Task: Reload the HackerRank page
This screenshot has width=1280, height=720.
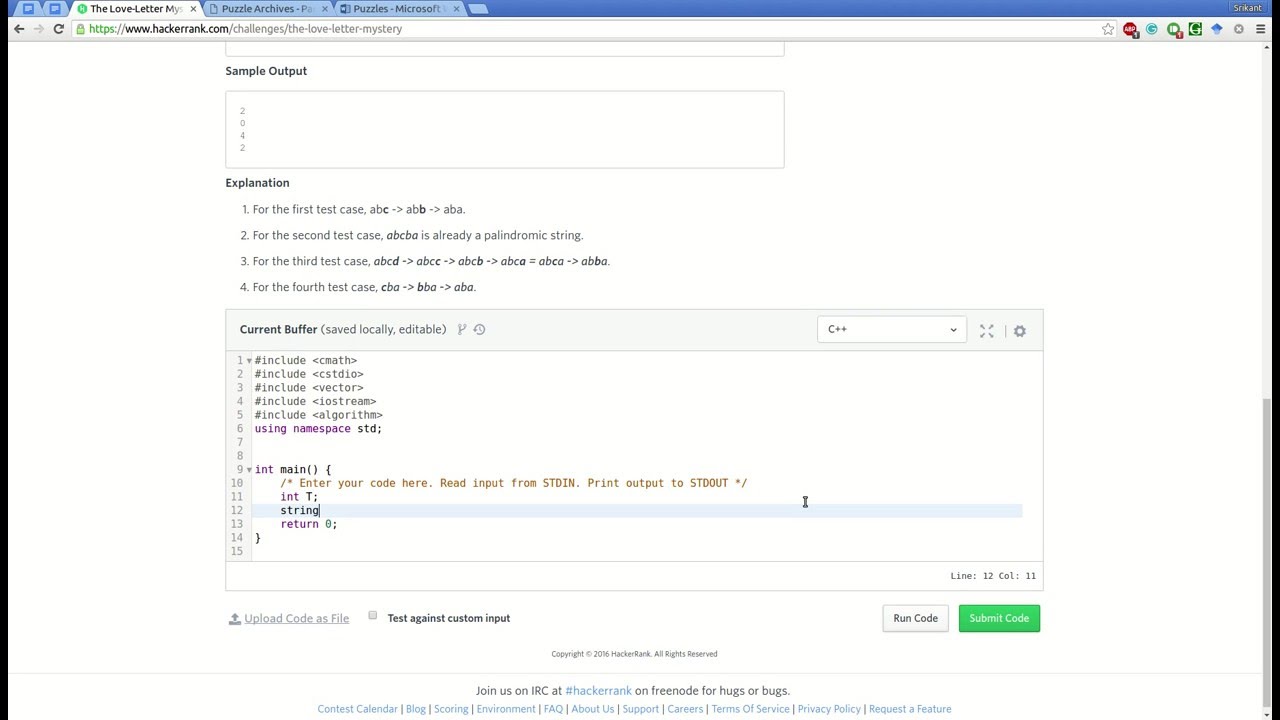Action: pyautogui.click(x=59, y=29)
